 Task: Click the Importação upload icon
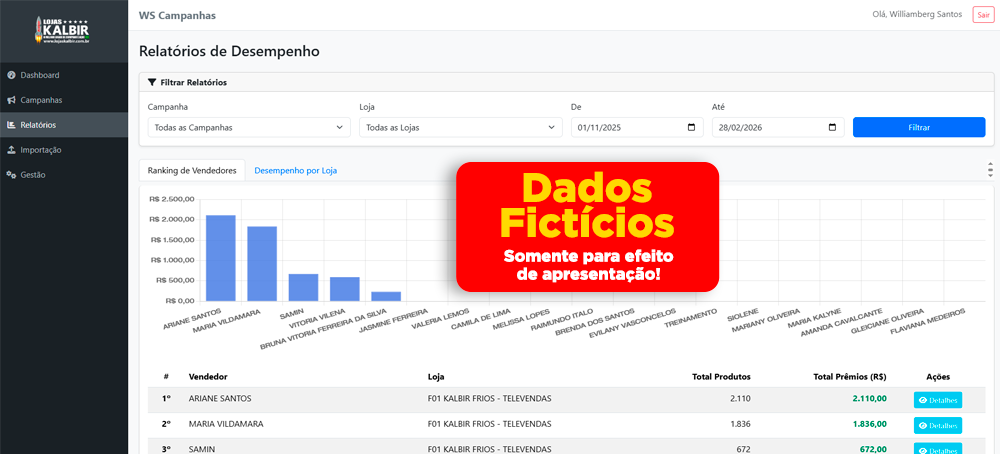[11, 150]
